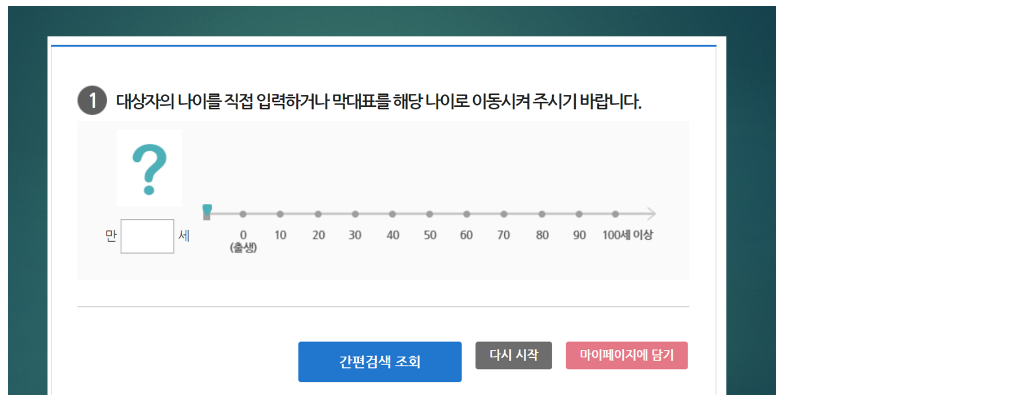Image resolution: width=1014 pixels, height=395 pixels.
Task: Click the 100세 이상 label text
Action: tap(627, 235)
